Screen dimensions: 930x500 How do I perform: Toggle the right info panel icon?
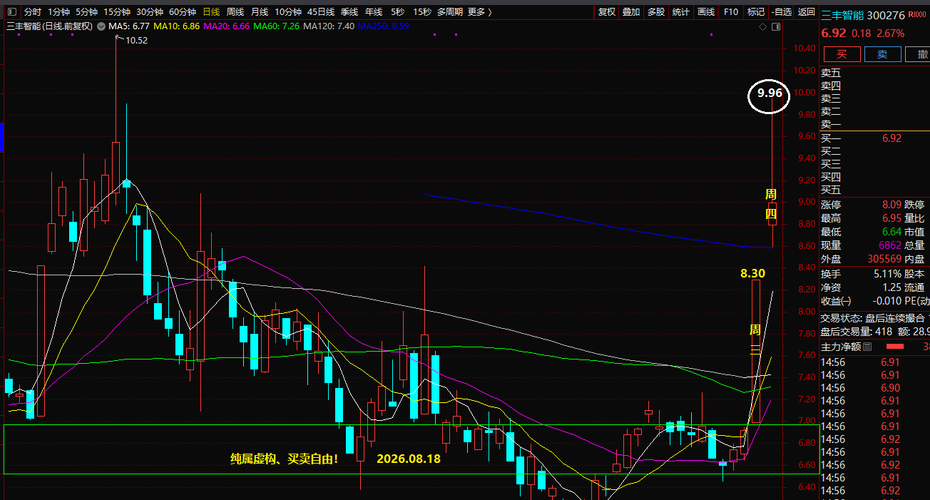coord(776,27)
